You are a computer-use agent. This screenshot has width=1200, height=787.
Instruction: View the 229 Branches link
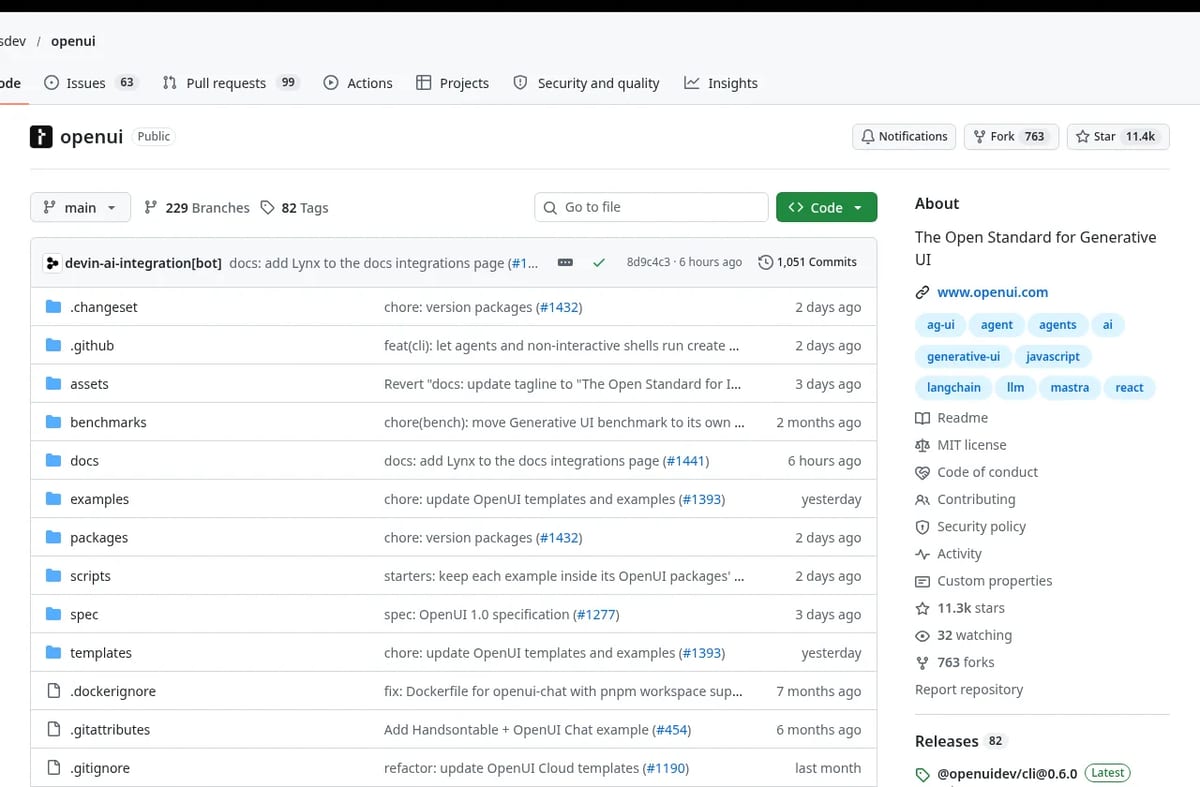(x=197, y=208)
